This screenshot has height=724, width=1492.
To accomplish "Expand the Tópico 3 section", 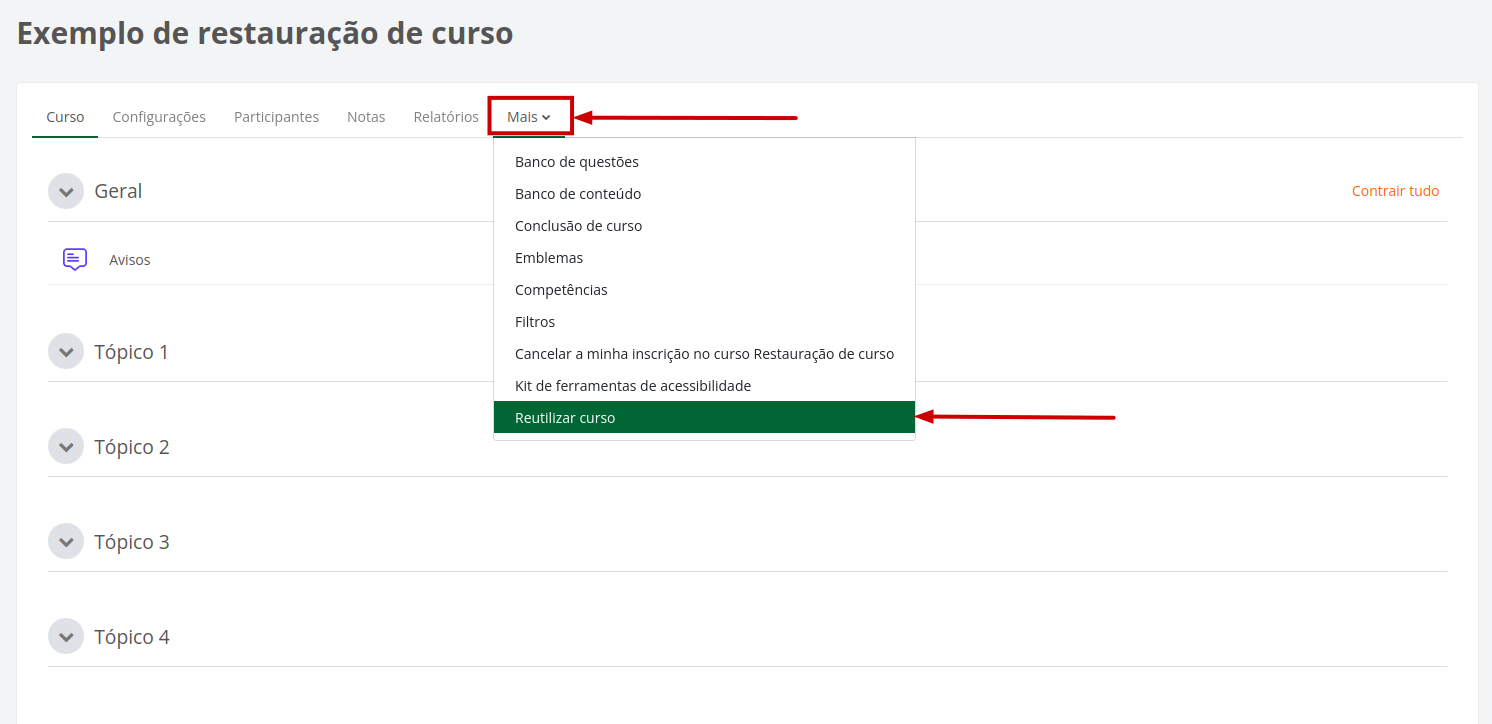I will (65, 541).
